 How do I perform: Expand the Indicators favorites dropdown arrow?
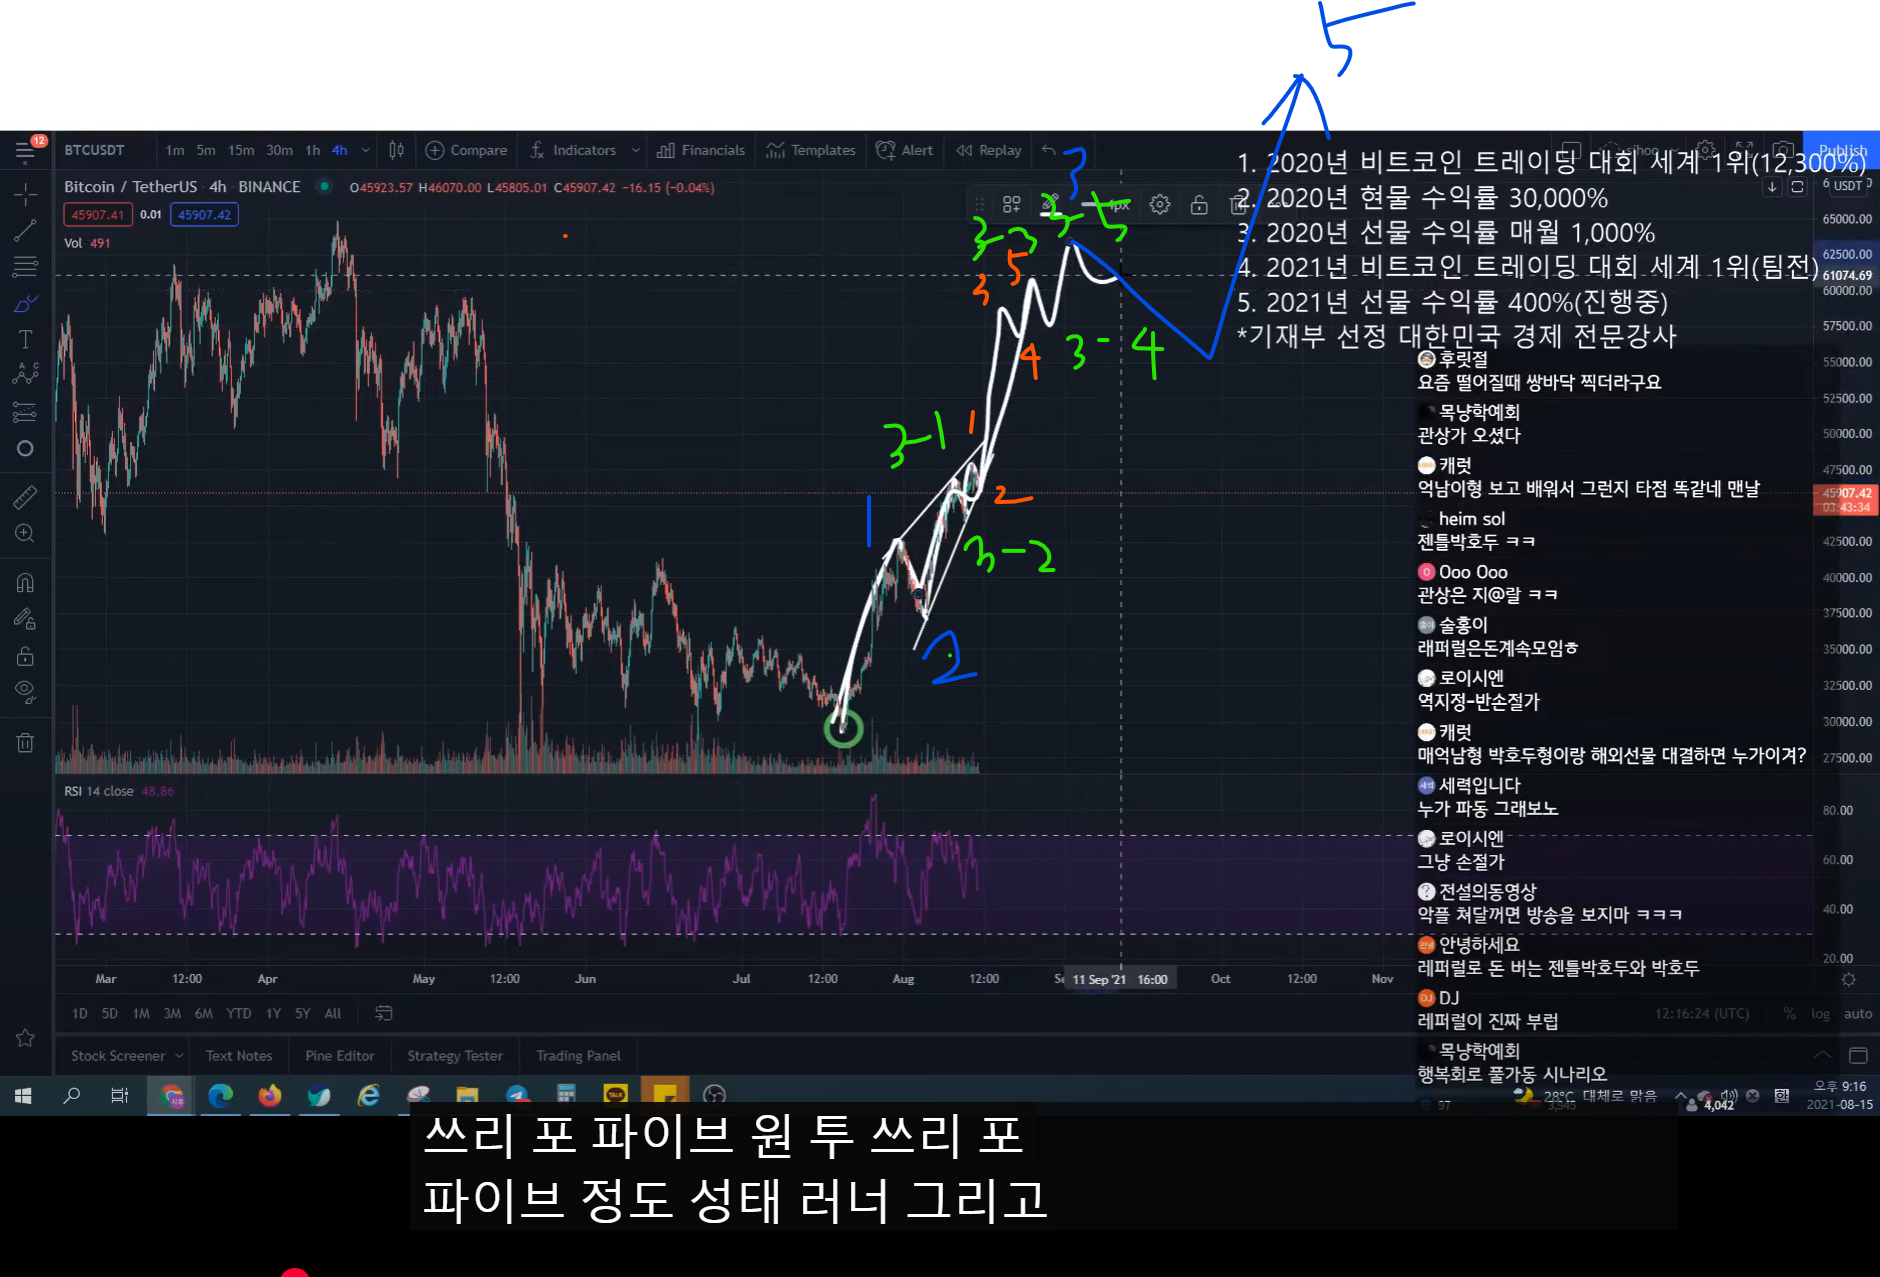pos(636,150)
